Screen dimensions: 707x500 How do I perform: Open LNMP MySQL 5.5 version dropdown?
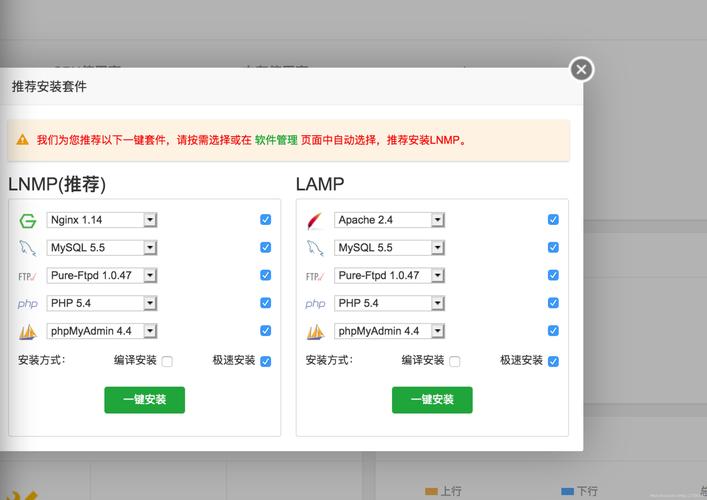pos(101,248)
